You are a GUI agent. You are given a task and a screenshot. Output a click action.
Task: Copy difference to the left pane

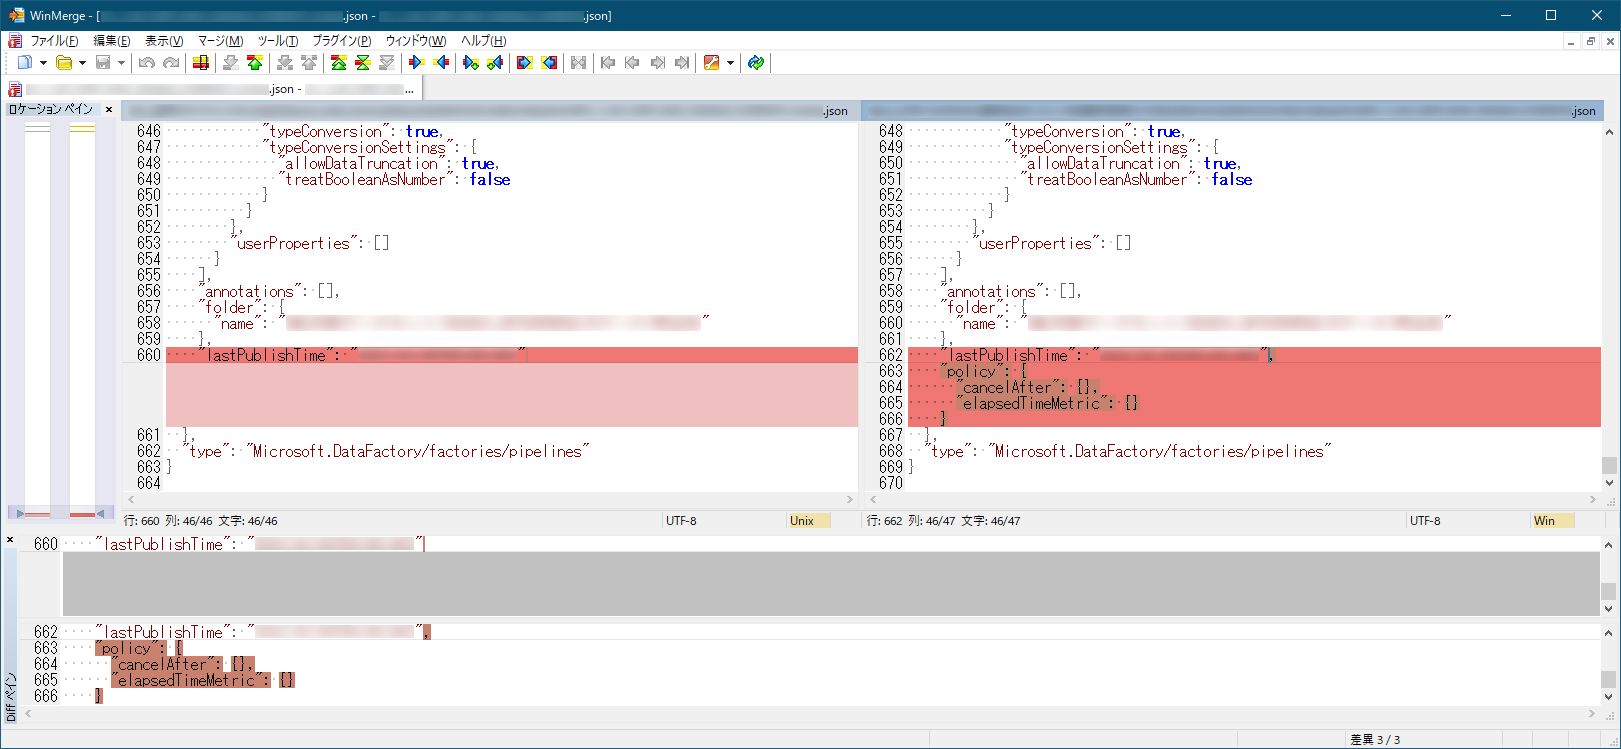click(441, 63)
